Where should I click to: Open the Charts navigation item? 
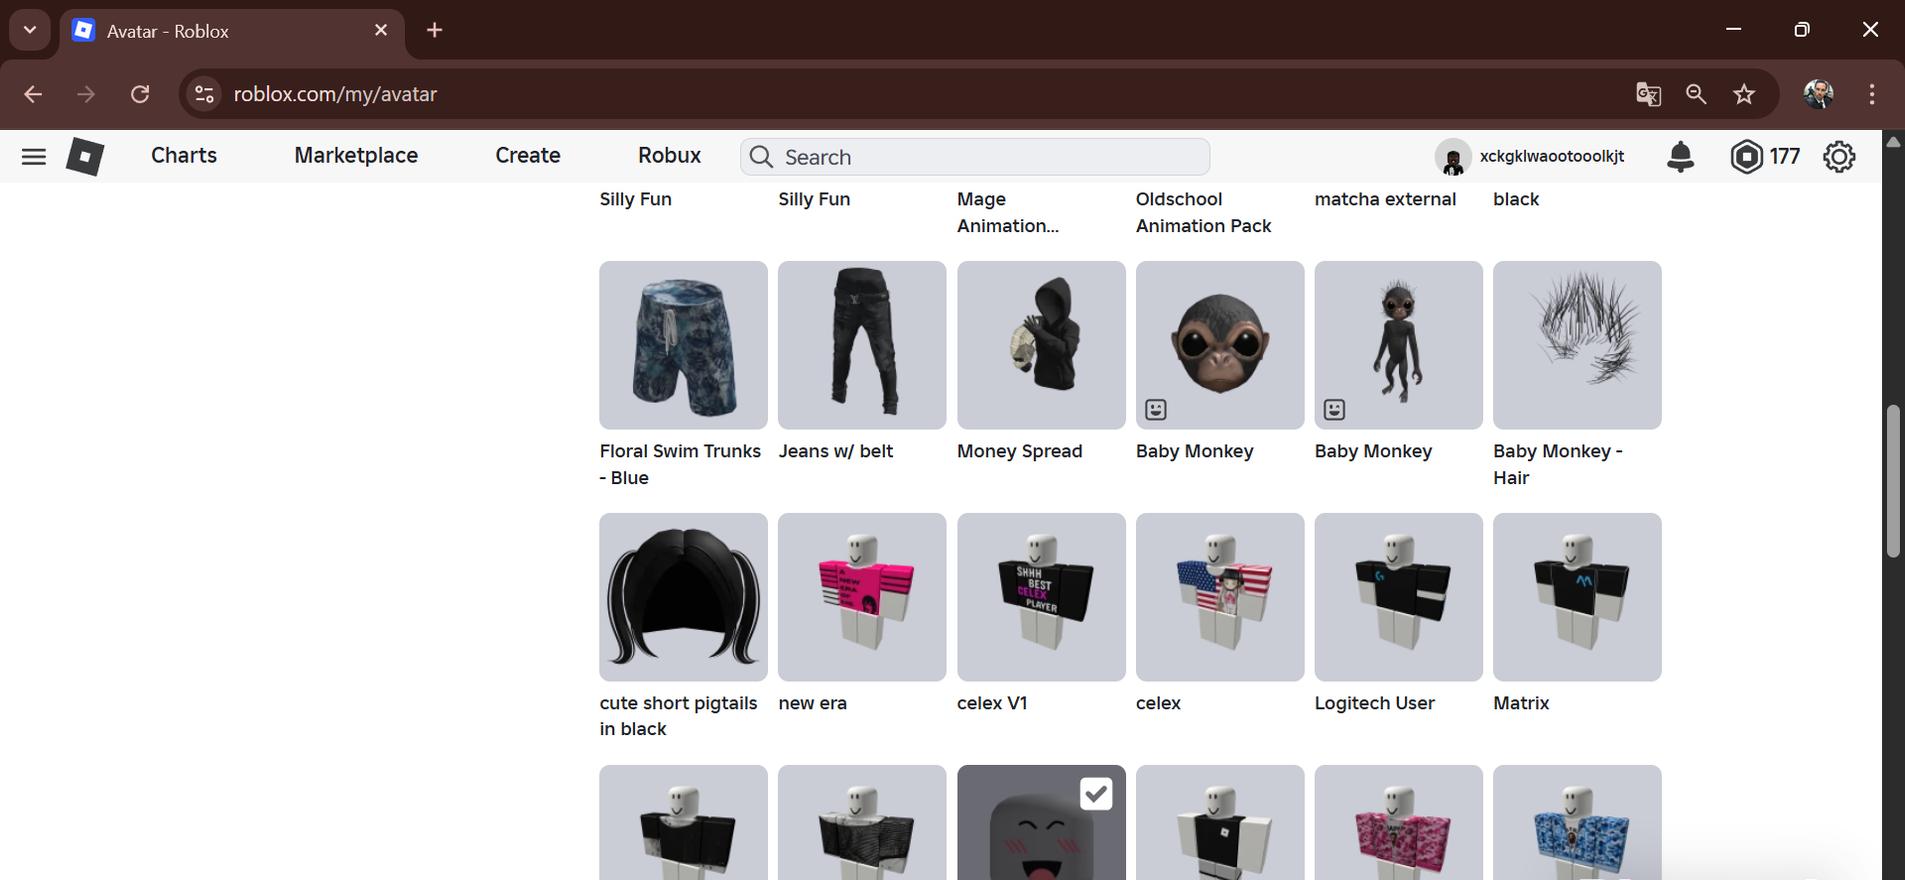point(184,156)
